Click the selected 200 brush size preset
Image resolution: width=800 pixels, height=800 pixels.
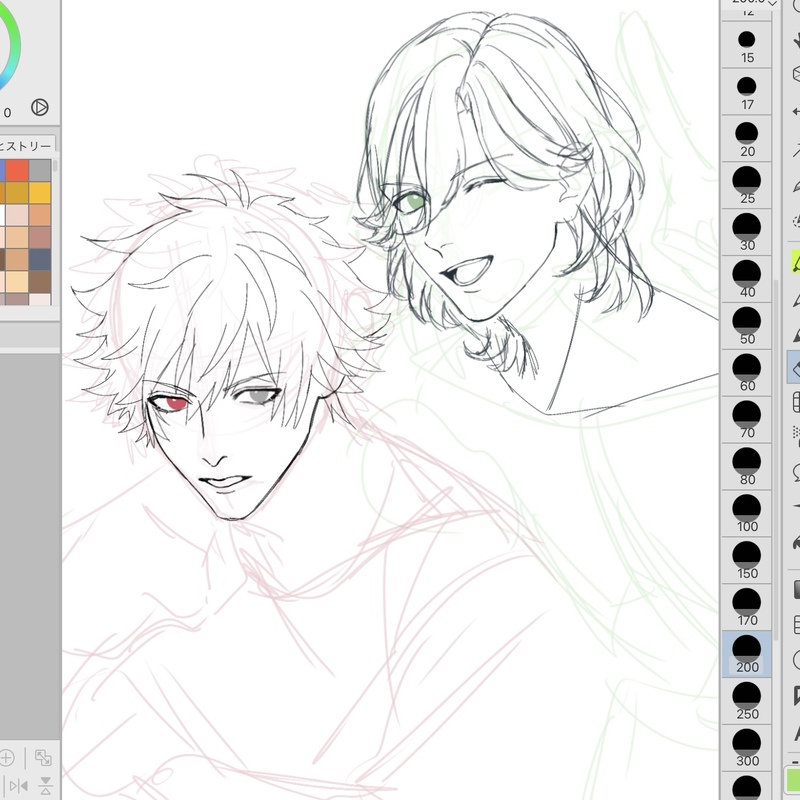tap(746, 655)
